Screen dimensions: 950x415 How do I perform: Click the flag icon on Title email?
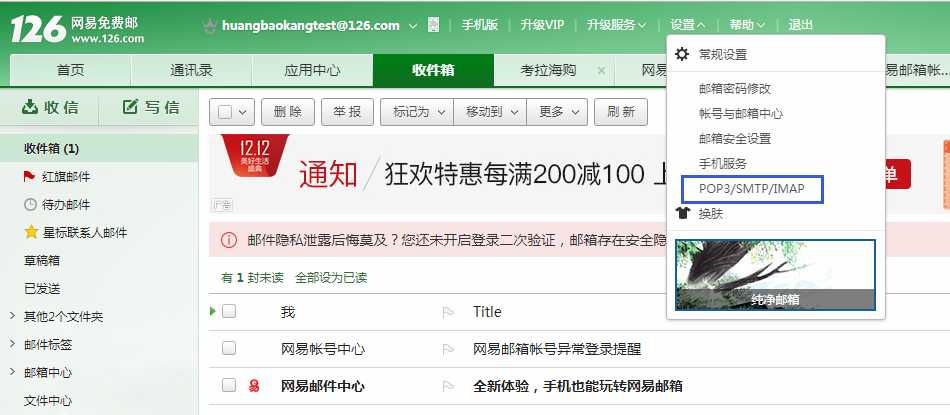click(x=448, y=312)
